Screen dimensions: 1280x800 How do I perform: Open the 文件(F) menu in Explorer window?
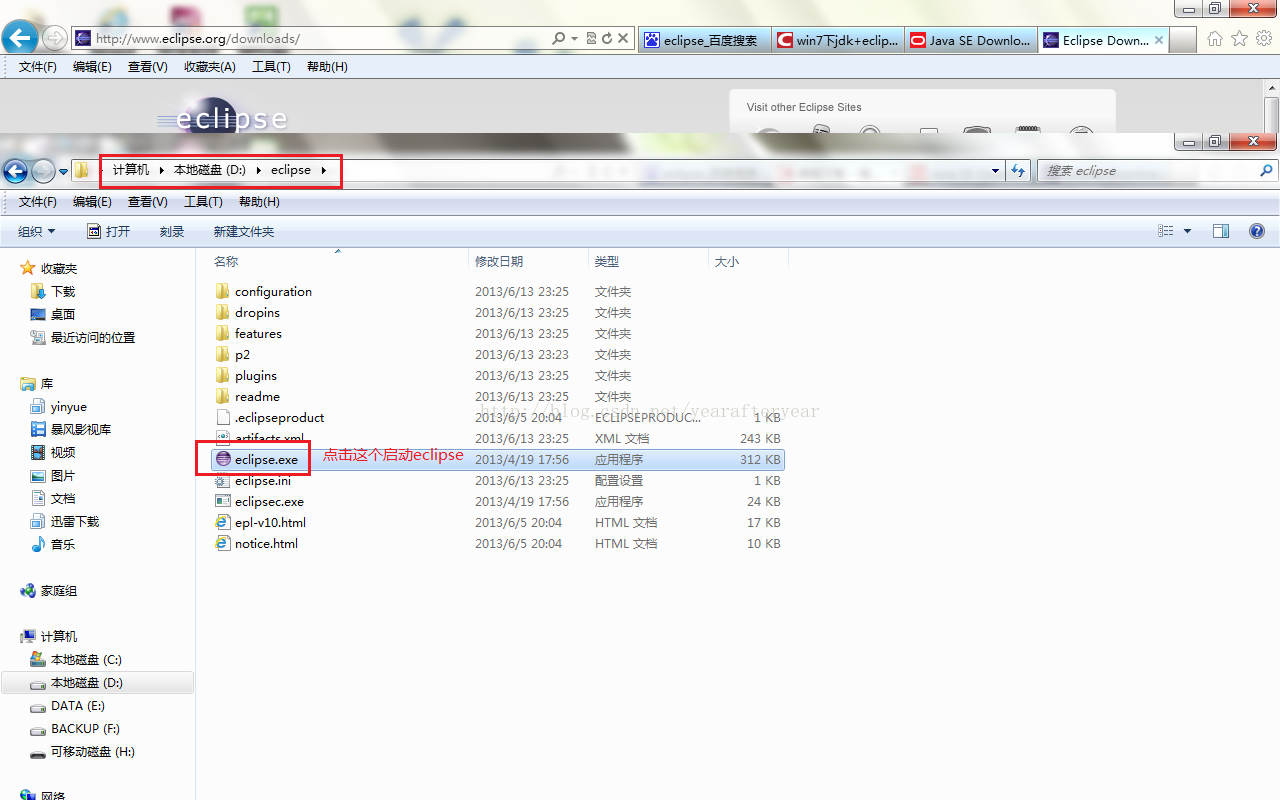tap(38, 202)
